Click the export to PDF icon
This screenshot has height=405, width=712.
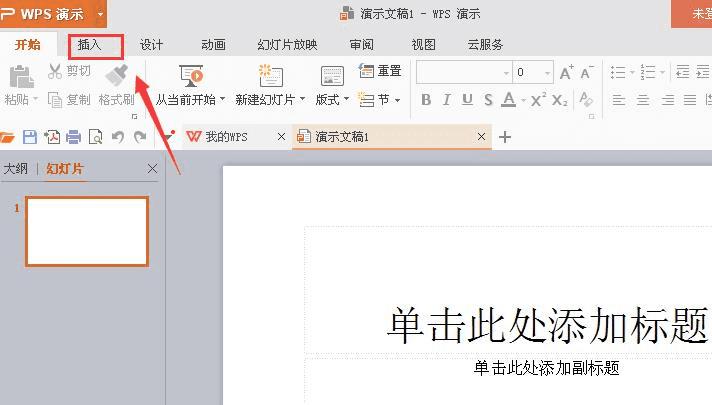52,137
